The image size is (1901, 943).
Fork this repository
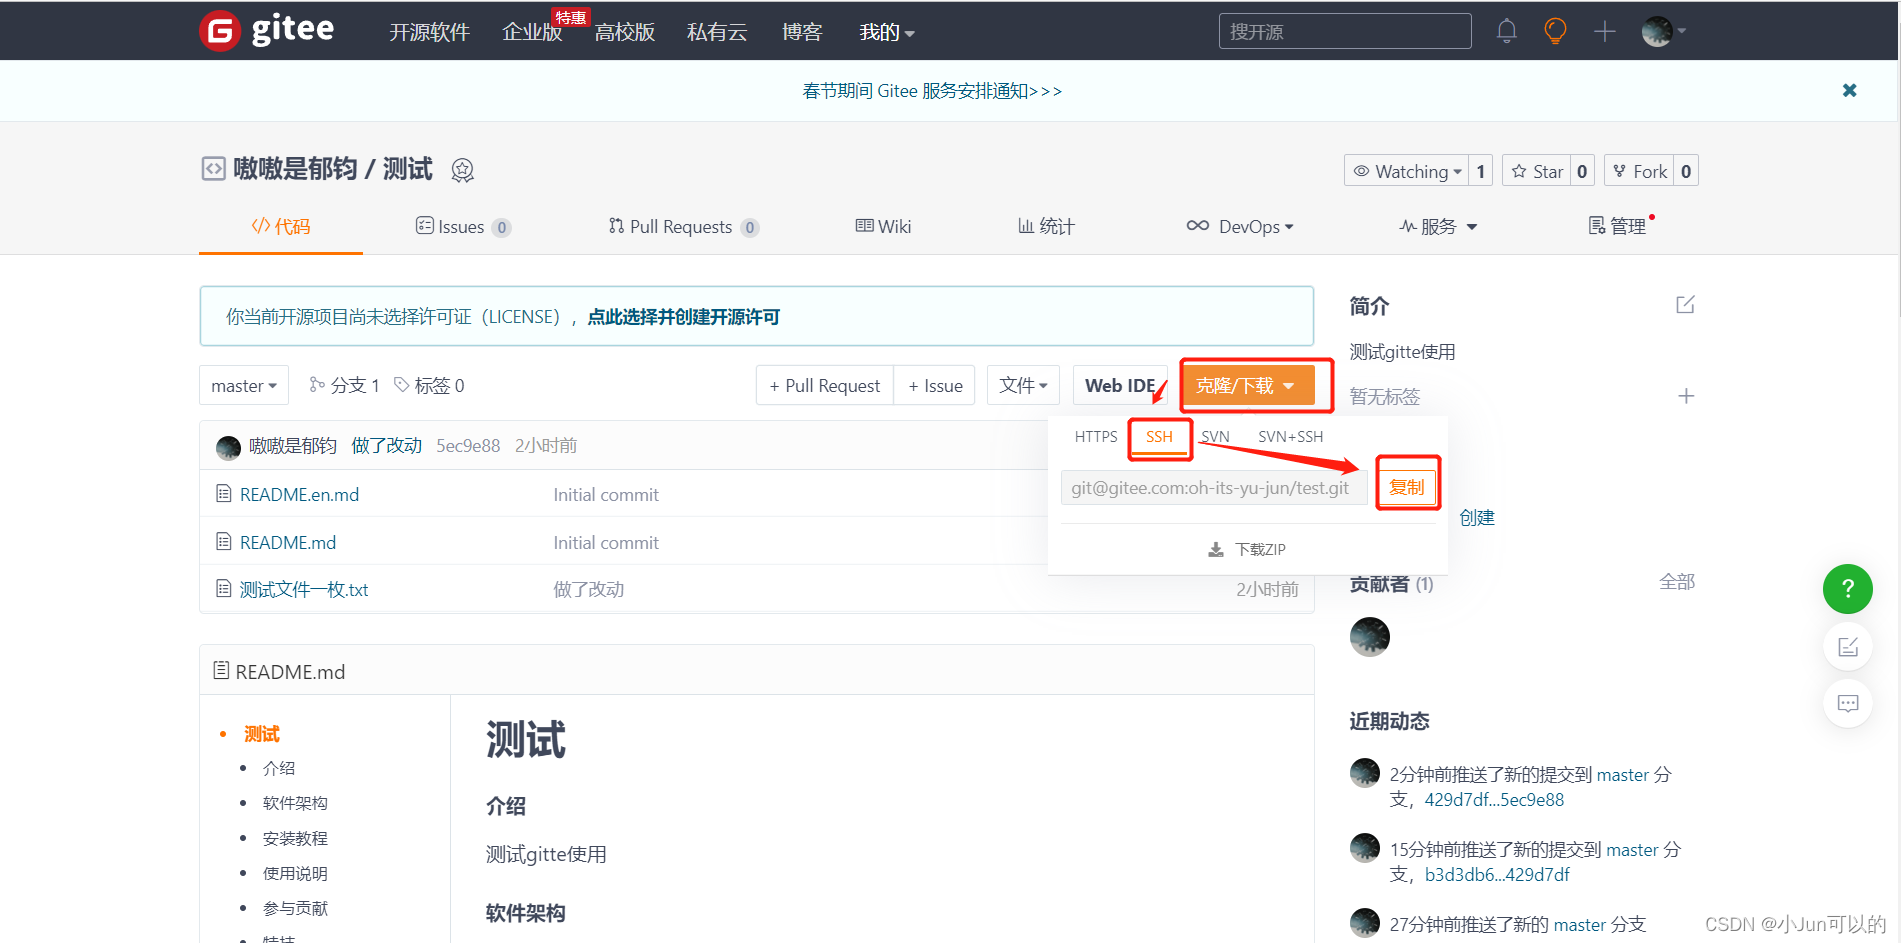click(1639, 171)
